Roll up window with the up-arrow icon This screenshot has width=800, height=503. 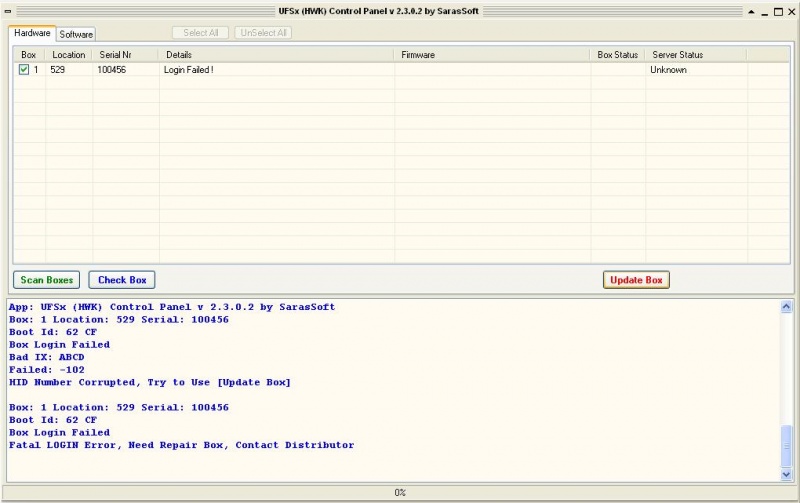751,12
